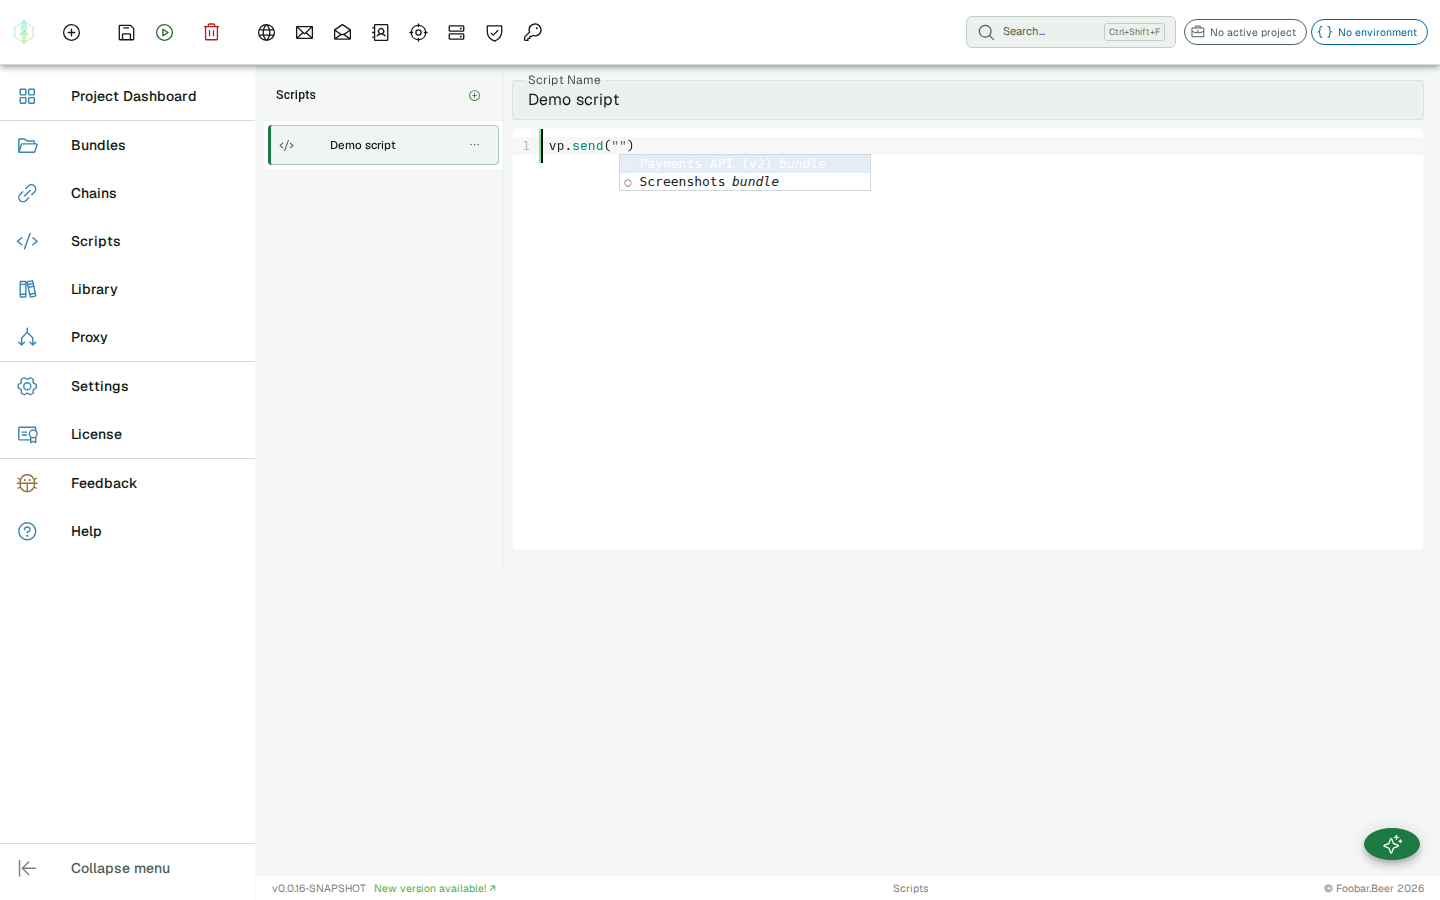This screenshot has width=1440, height=900.
Task: Click the closed envelope icon
Action: point(304,32)
